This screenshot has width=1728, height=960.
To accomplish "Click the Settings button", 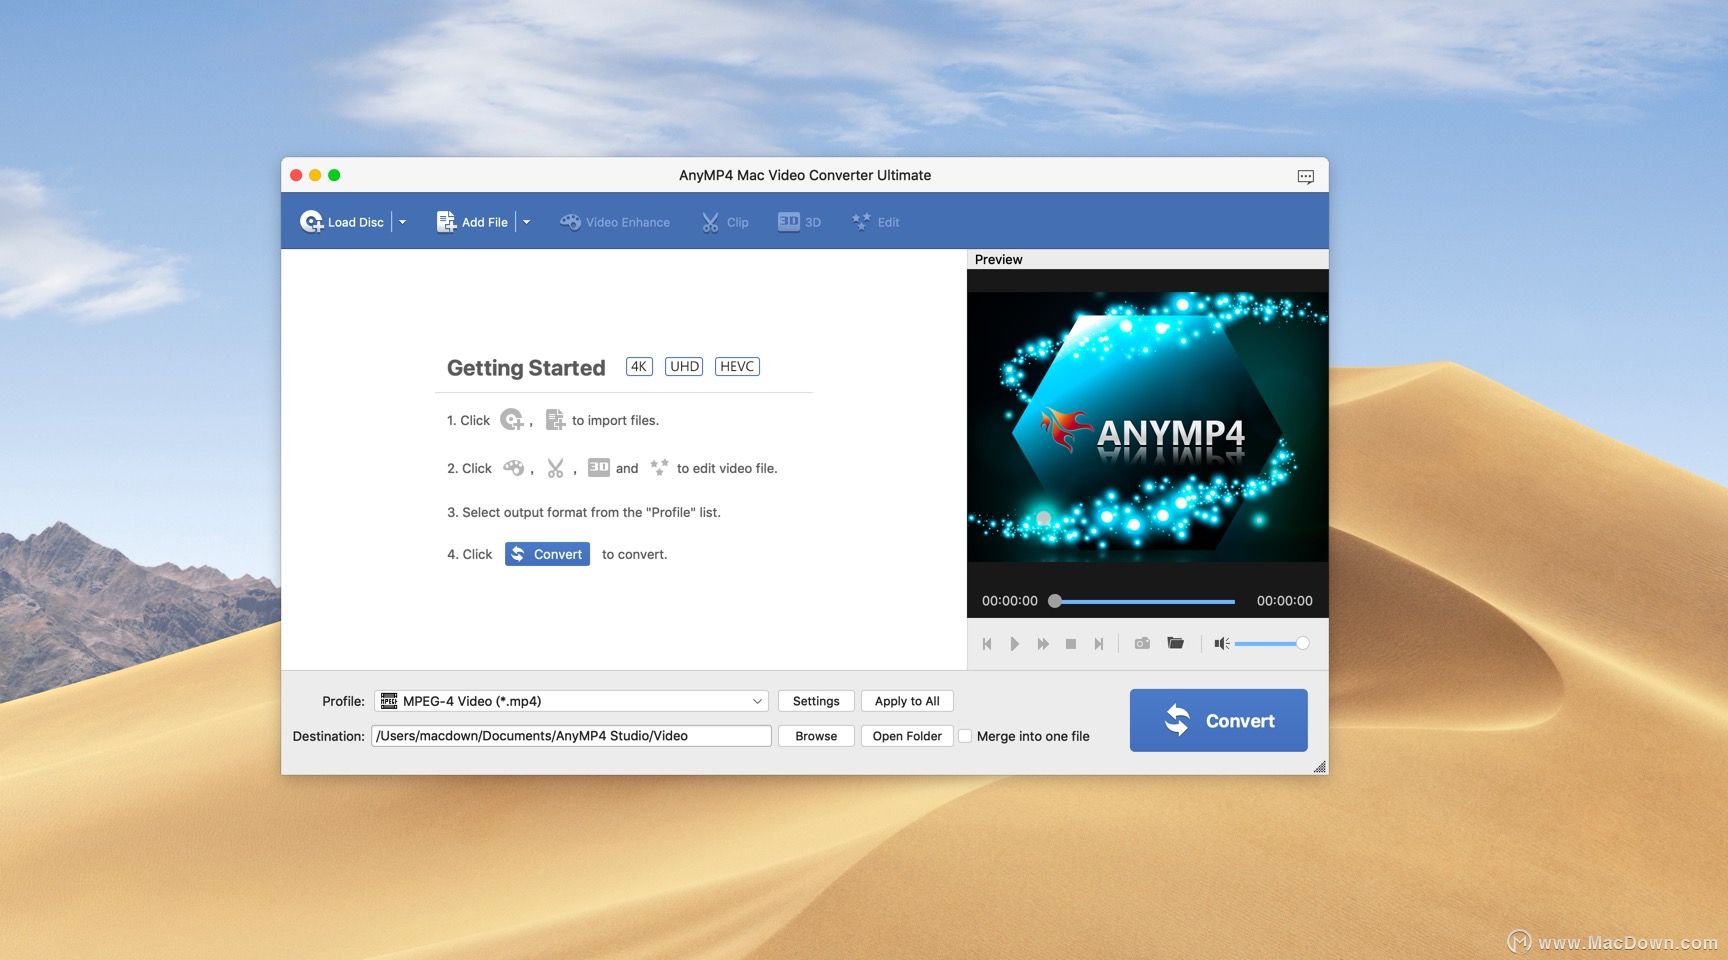I will pyautogui.click(x=816, y=701).
